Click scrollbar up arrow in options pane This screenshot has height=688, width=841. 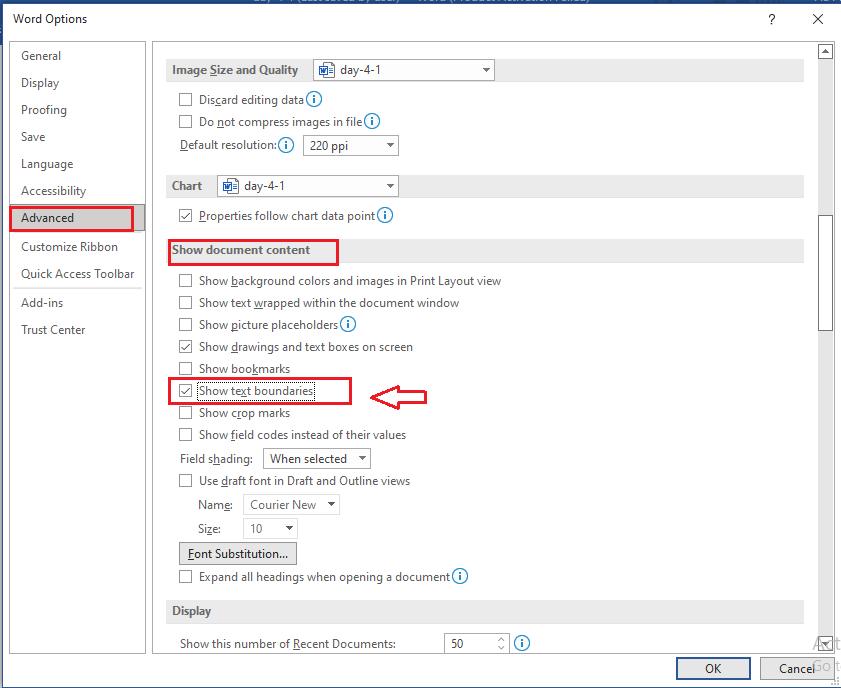tap(825, 51)
